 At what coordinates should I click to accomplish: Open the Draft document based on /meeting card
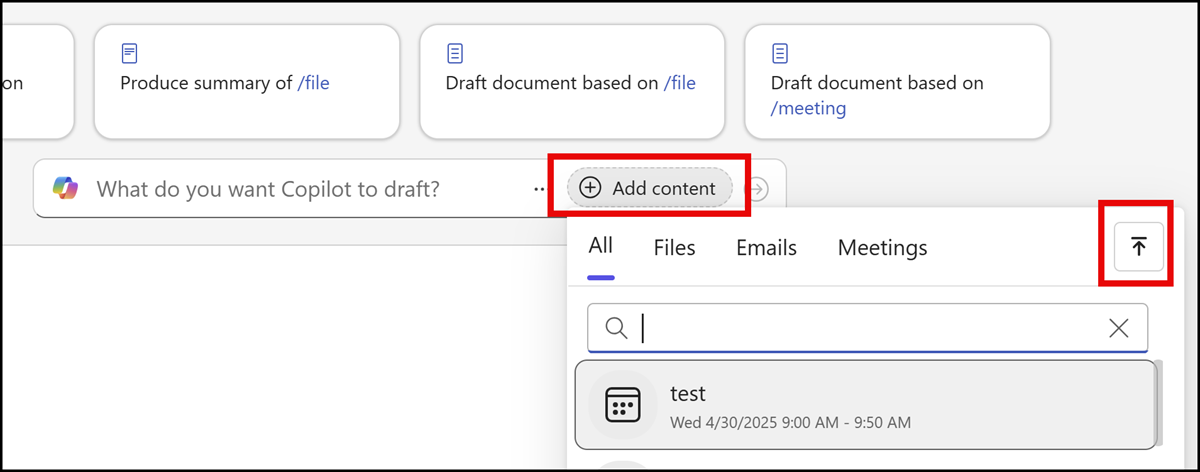897,81
